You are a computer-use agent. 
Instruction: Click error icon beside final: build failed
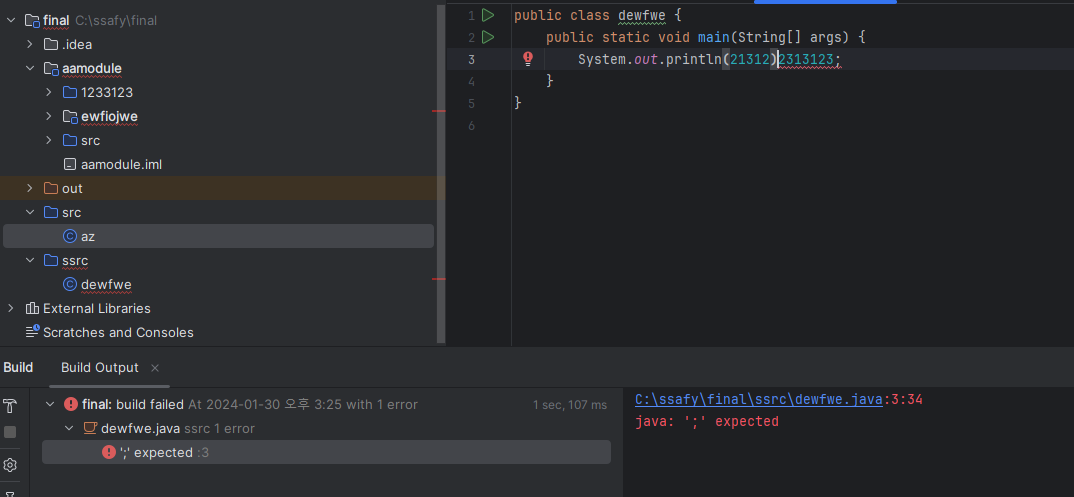(71, 405)
